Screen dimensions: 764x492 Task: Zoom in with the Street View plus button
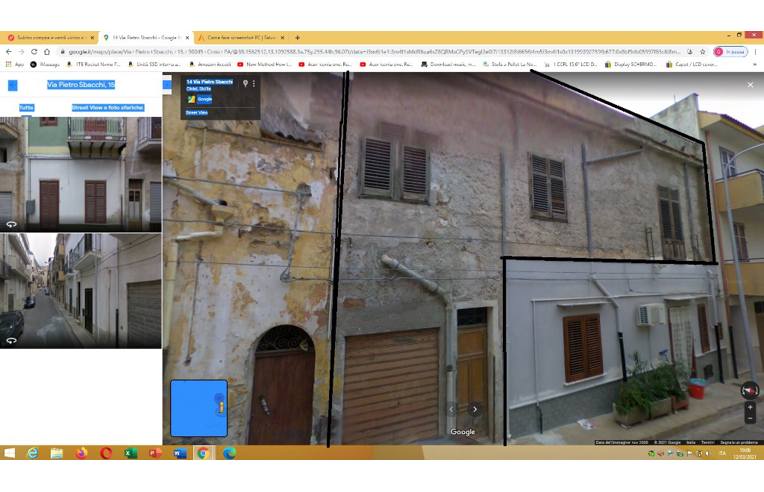coord(750,408)
